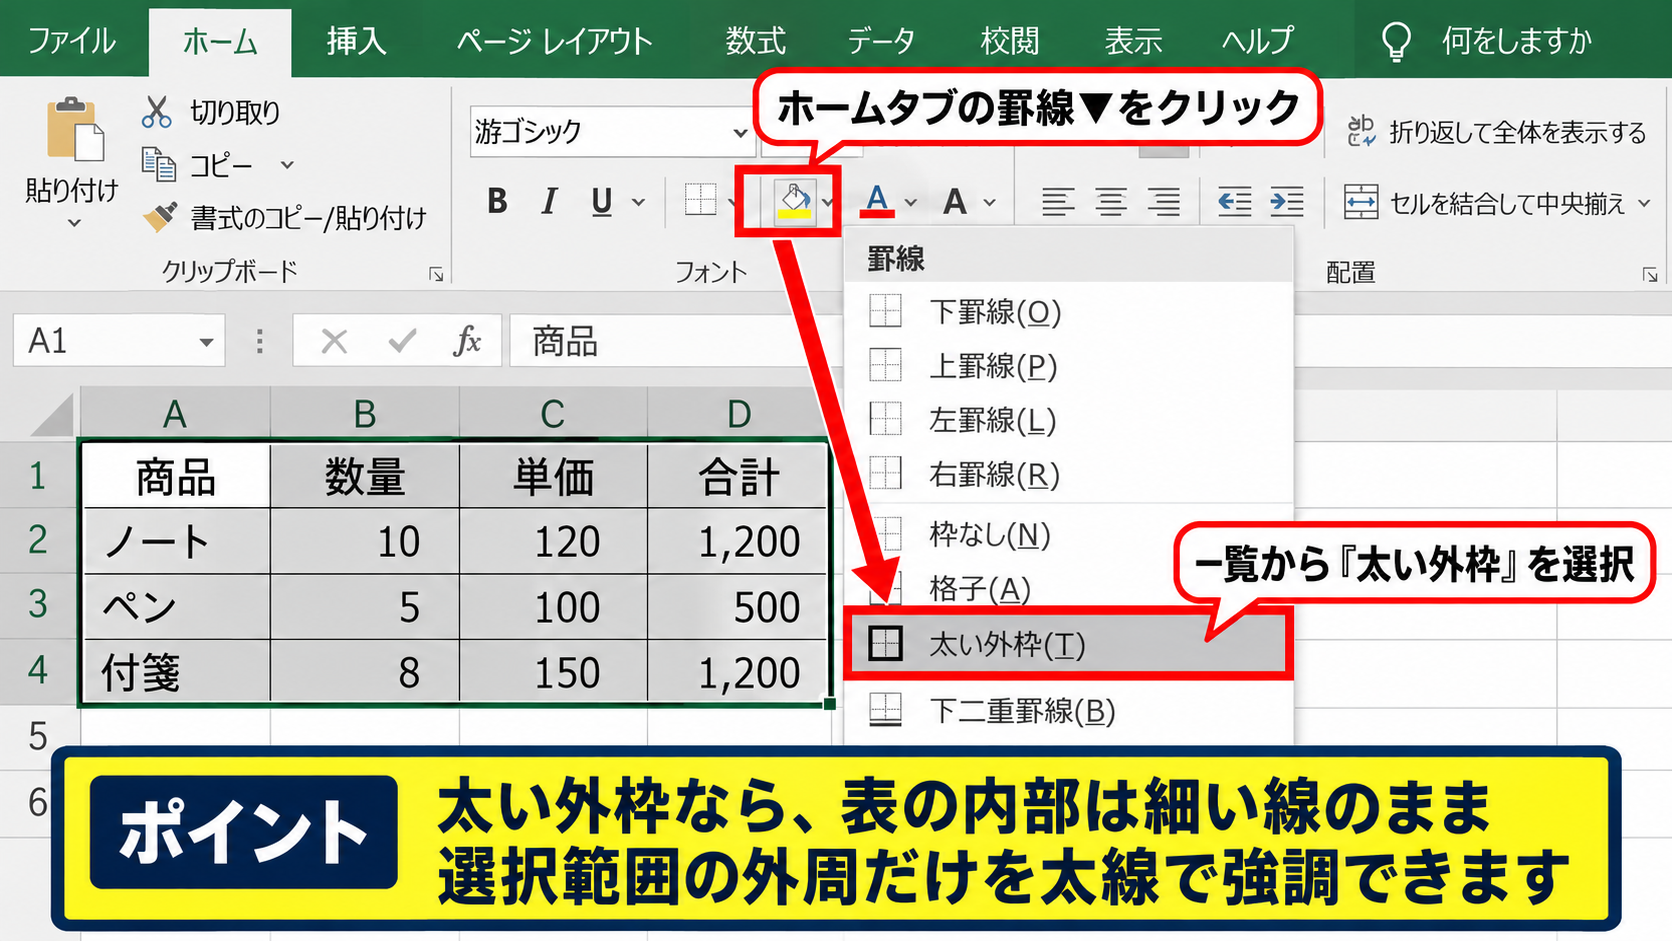Screen dimensions: 1672x941
Task: Open the font color dropdown arrow
Action: coord(910,203)
